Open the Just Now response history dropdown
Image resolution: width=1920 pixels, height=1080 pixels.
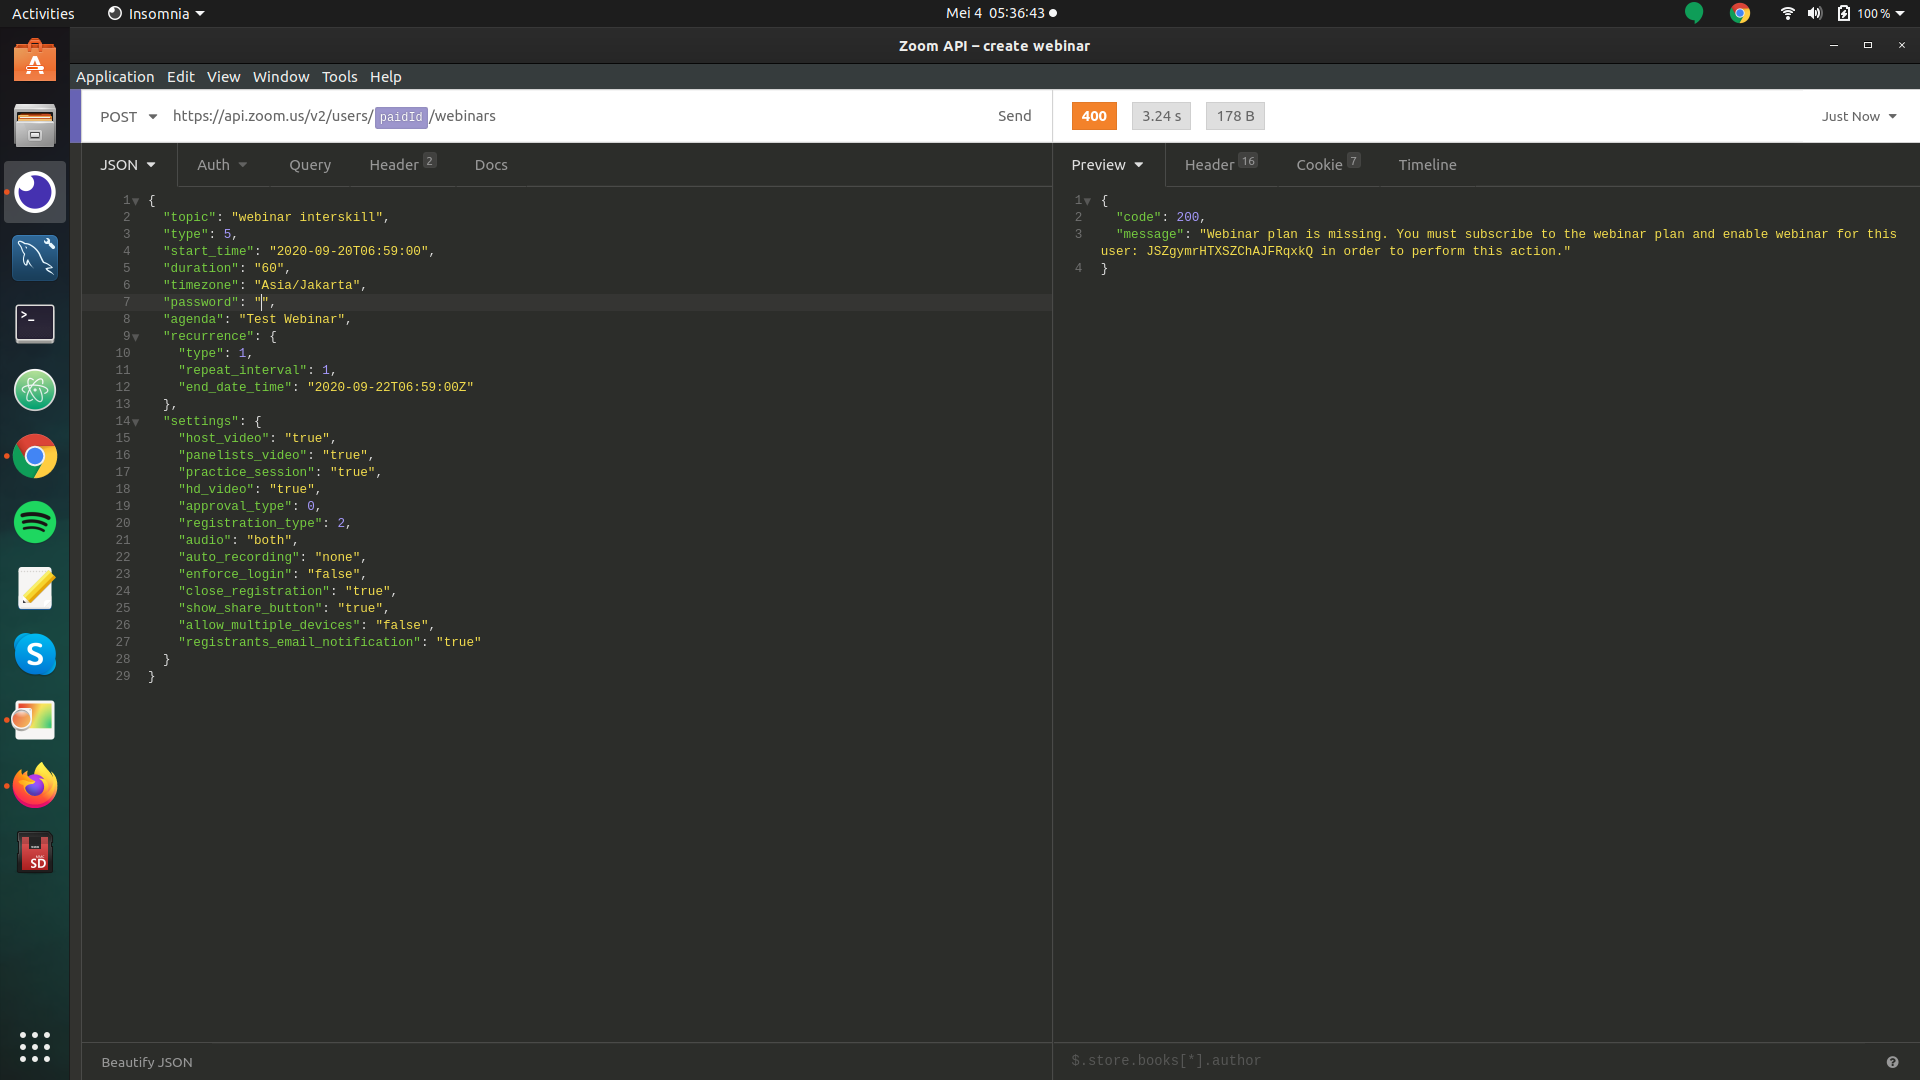coord(1858,117)
